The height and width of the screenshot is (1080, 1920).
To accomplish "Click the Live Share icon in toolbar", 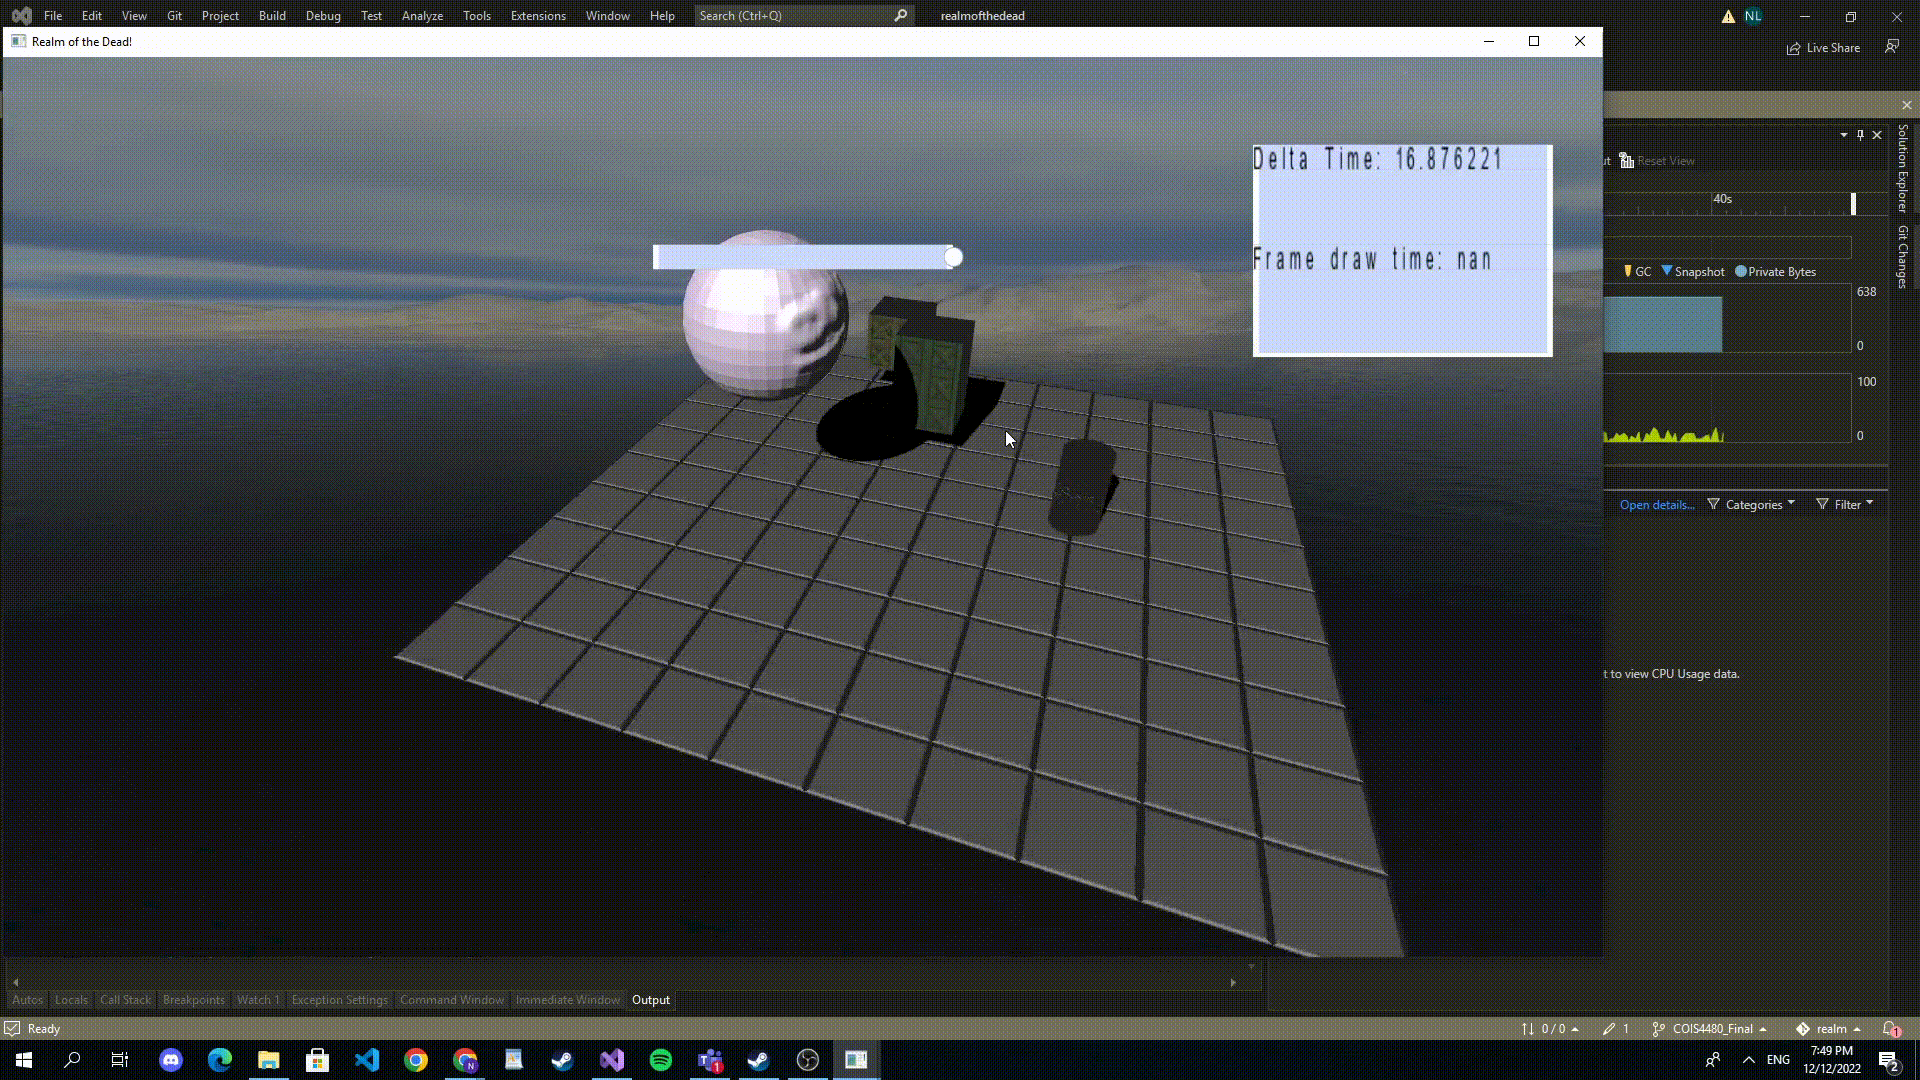I will (x=1793, y=47).
